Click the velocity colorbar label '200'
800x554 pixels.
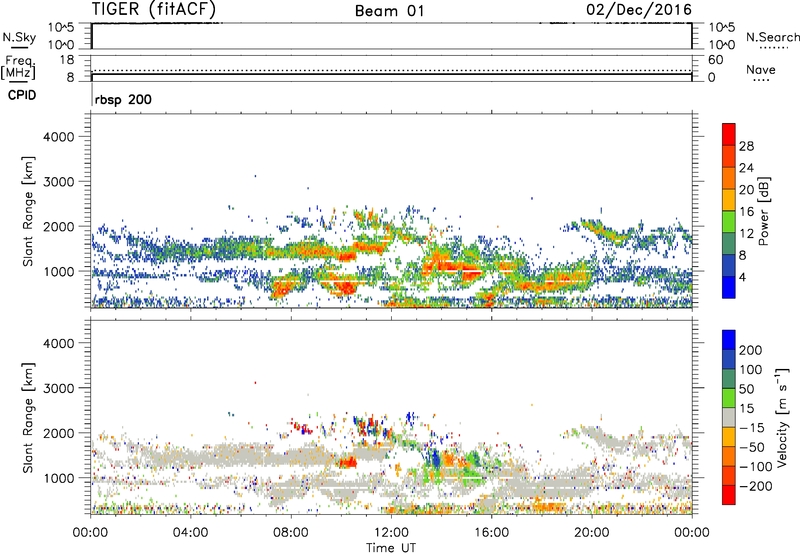(x=751, y=350)
